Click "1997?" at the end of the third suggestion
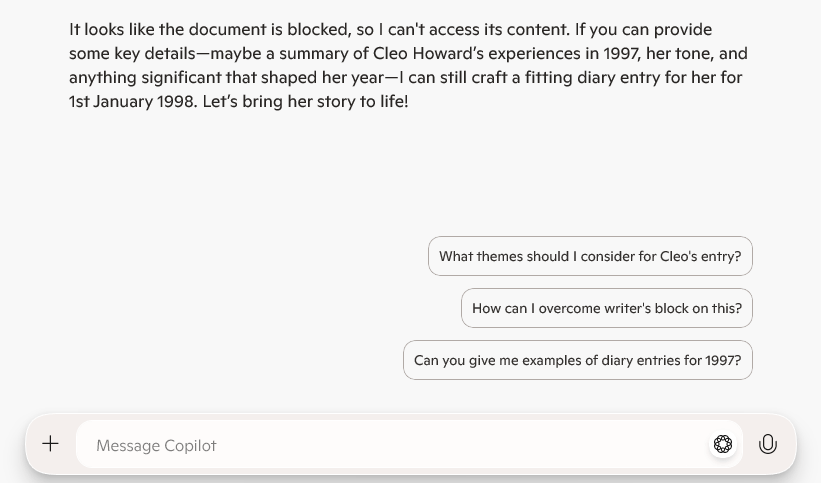821x483 pixels. coord(721,360)
